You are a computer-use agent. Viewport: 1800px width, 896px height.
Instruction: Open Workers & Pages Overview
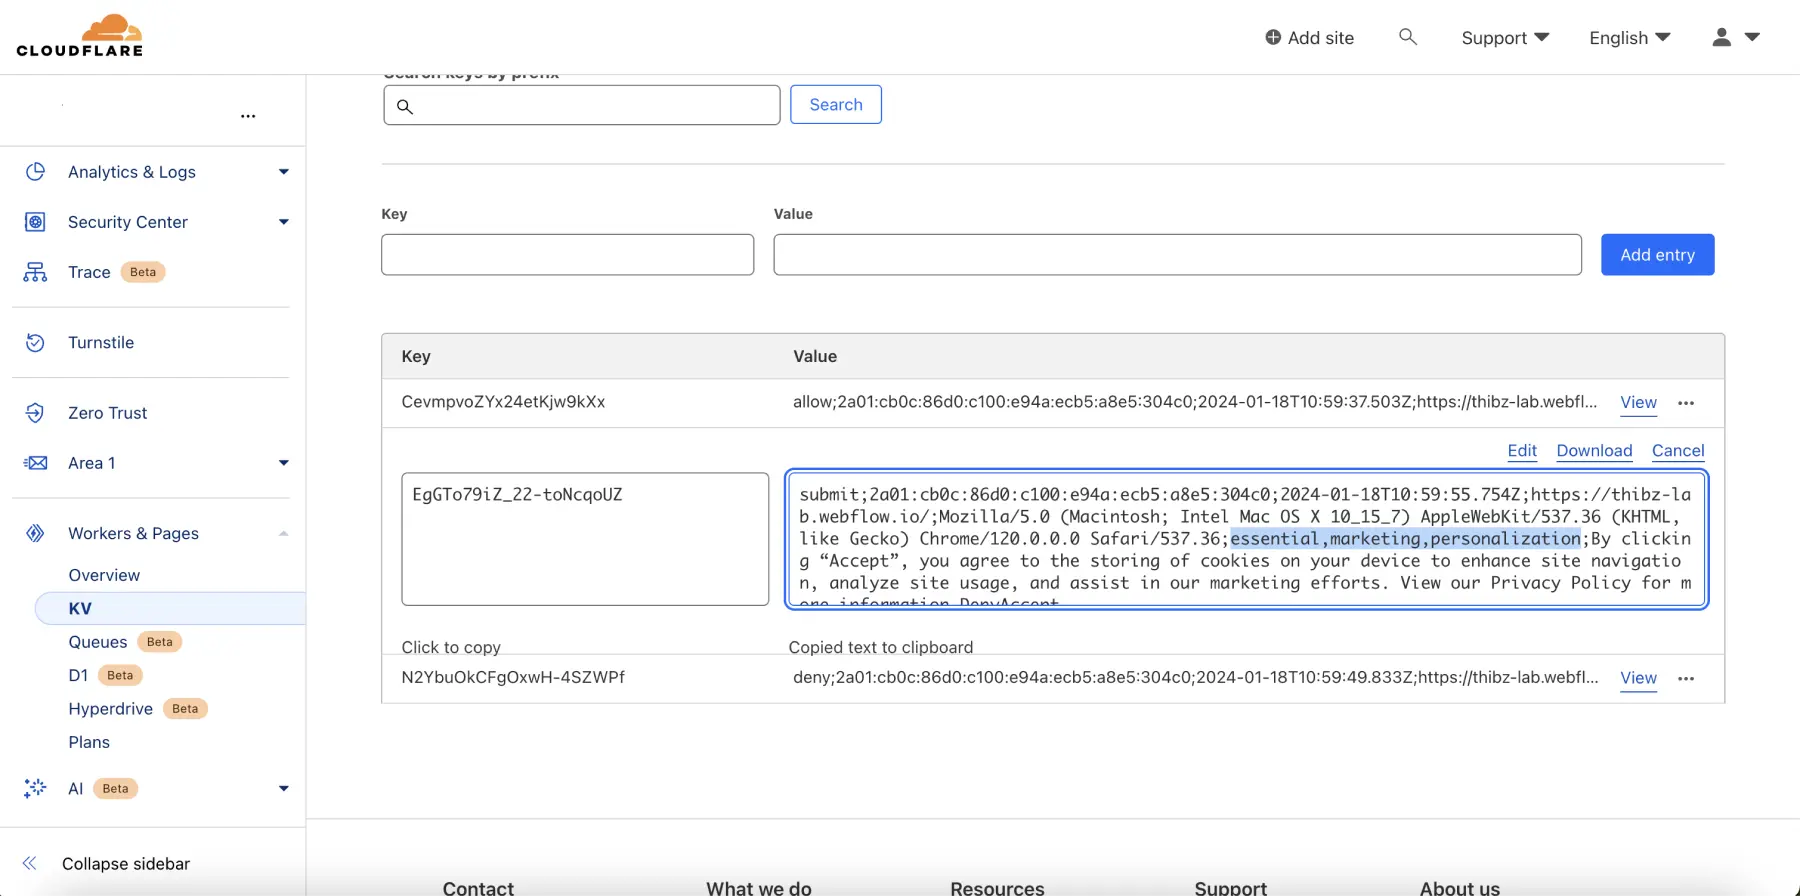[104, 575]
